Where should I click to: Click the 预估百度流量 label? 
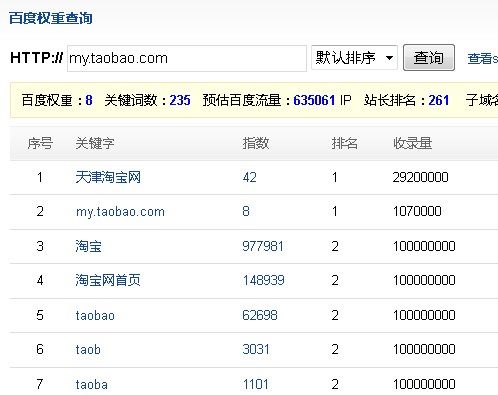click(242, 100)
